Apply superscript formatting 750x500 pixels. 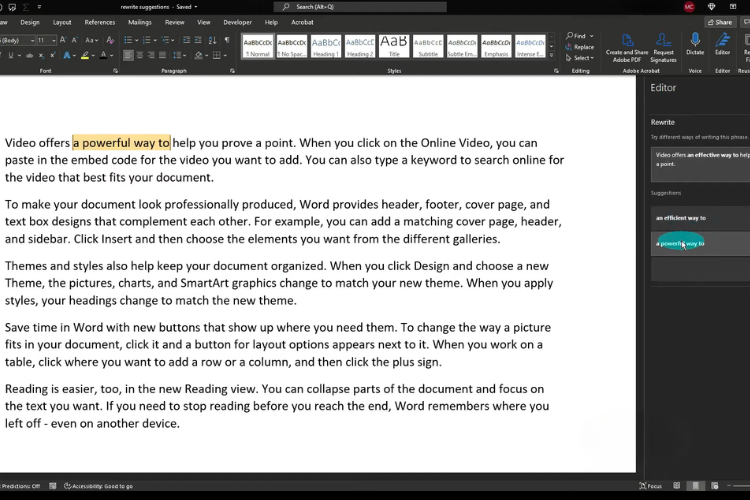pos(53,56)
